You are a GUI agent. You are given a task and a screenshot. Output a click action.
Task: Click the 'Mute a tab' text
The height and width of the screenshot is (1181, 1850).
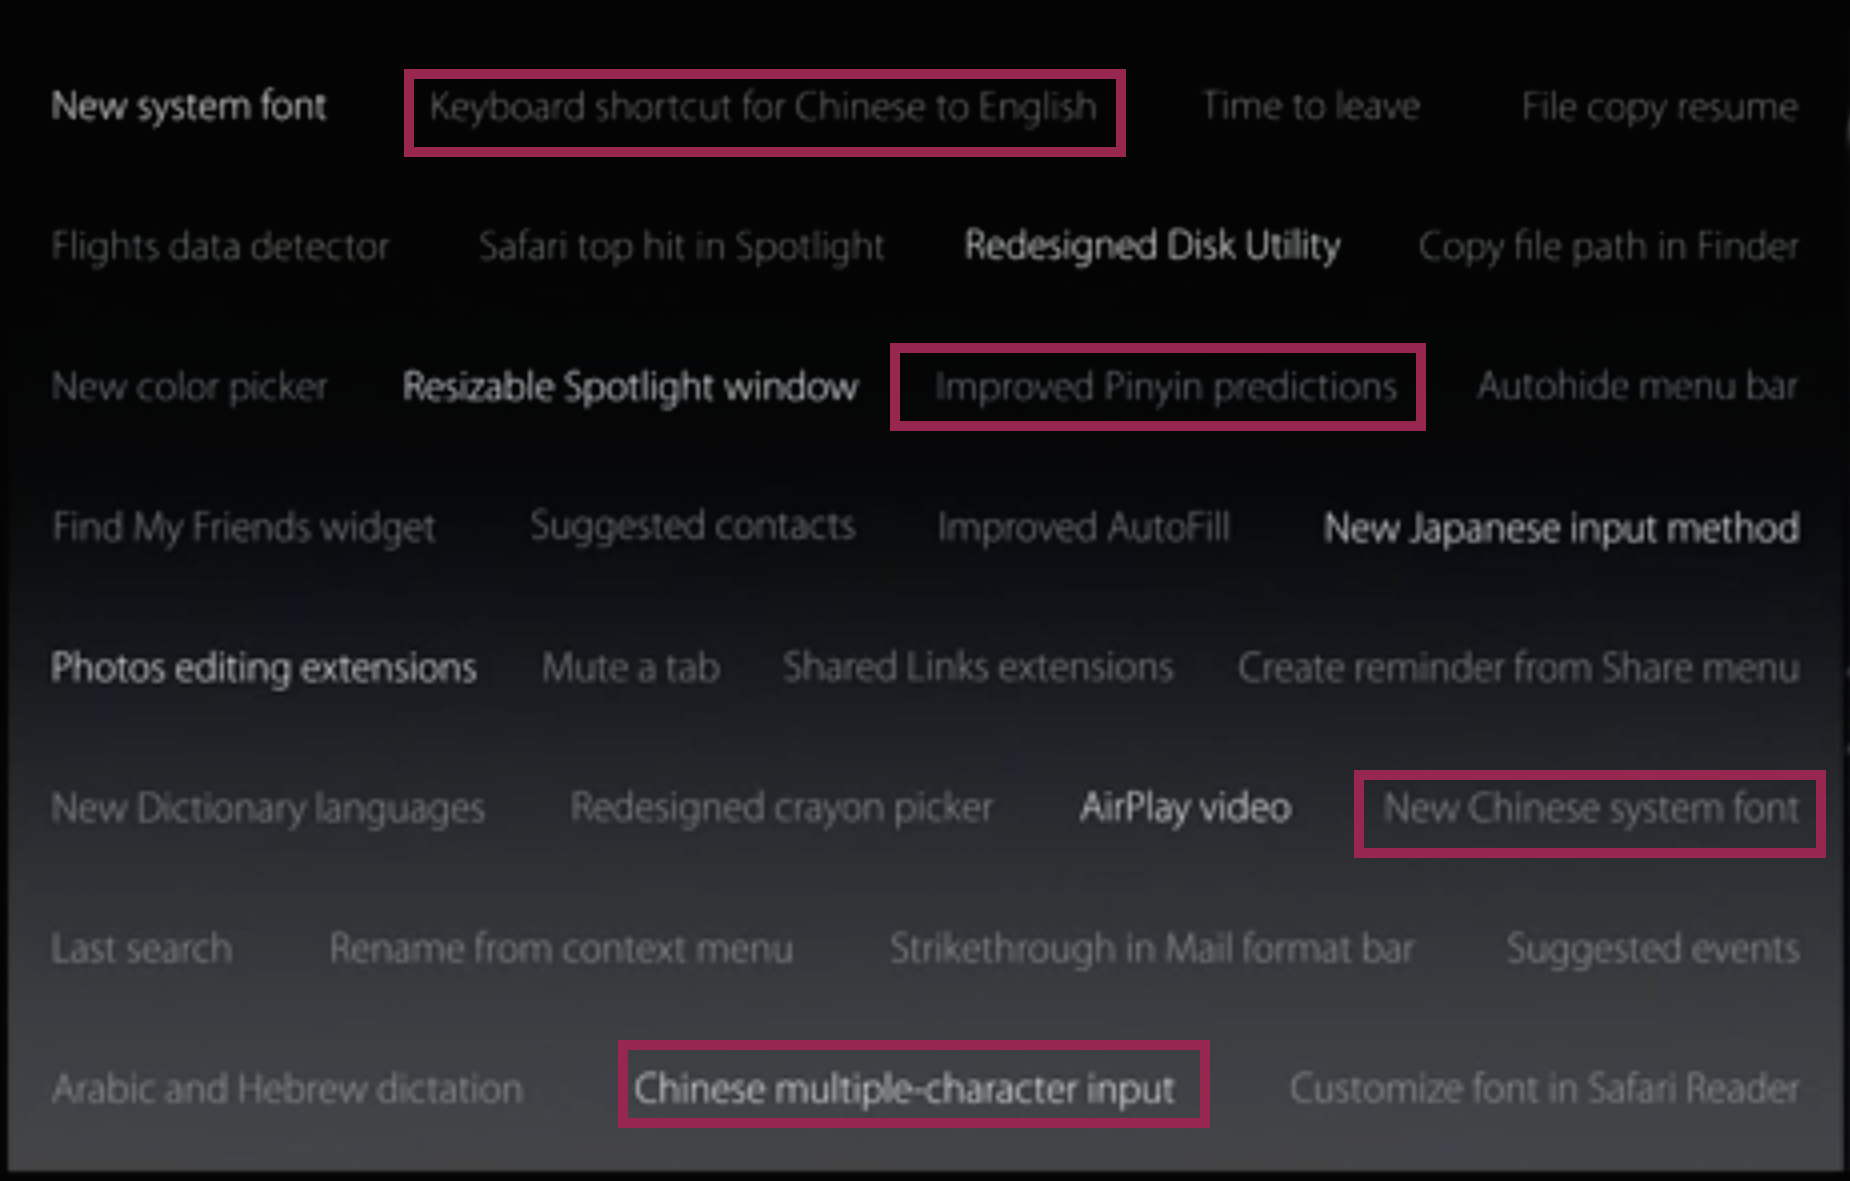click(630, 668)
